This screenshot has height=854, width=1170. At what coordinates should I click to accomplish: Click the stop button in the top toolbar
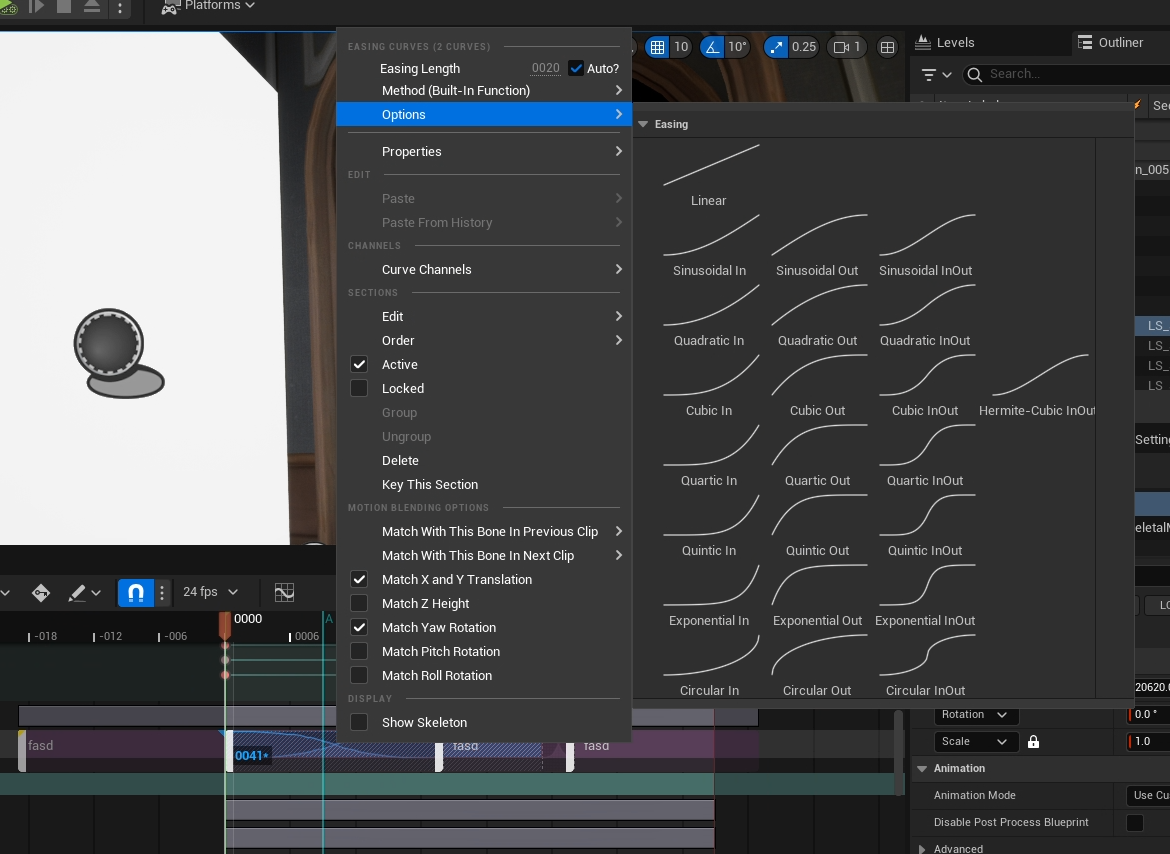pos(64,6)
